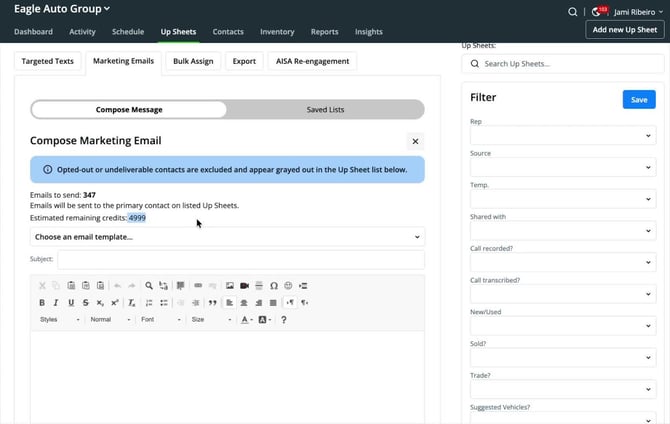Open the Find magnifier in editor toolbar

(x=149, y=286)
